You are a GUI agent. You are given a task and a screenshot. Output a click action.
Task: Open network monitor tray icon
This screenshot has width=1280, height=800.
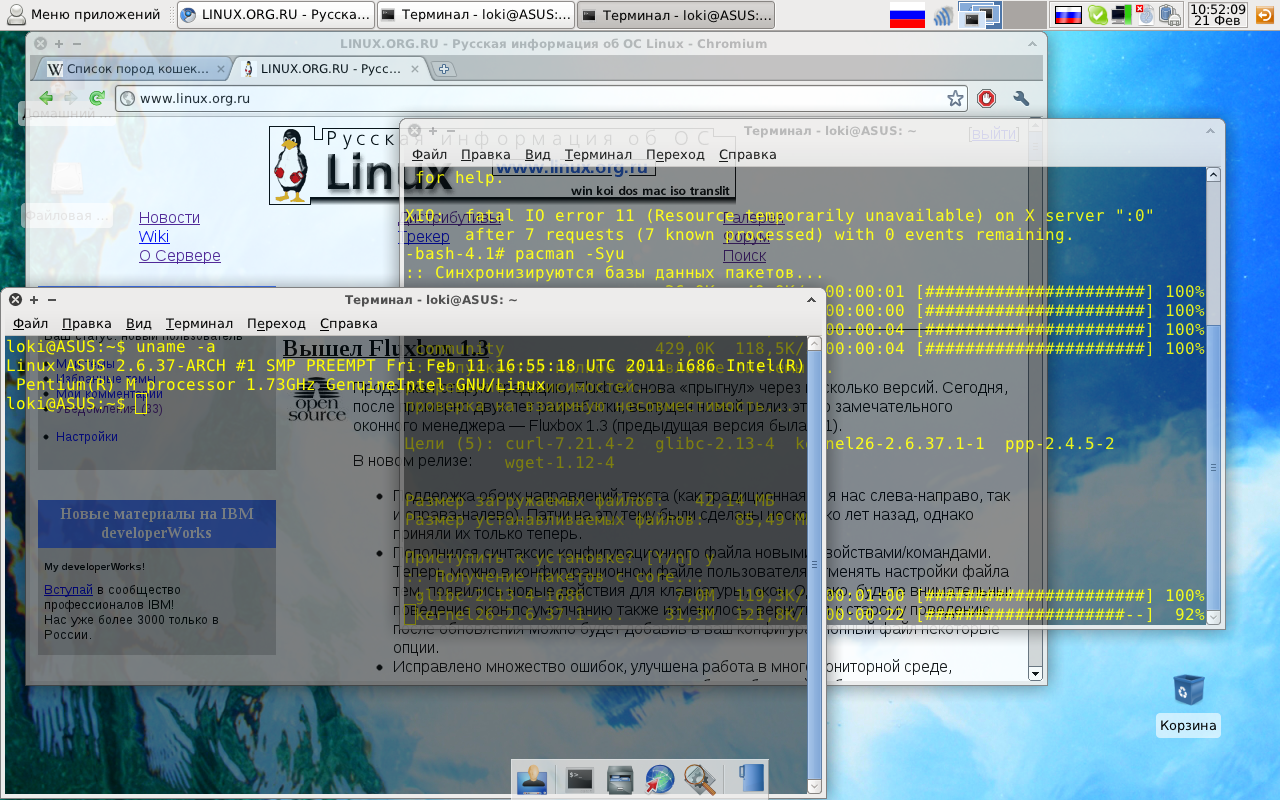(1122, 15)
